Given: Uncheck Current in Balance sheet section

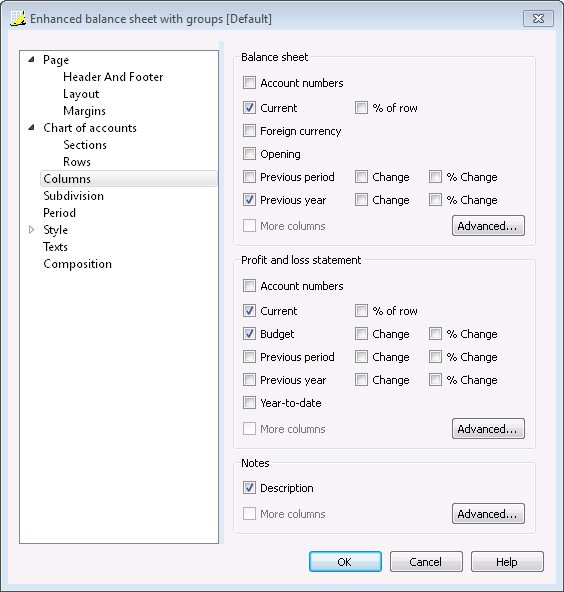Looking at the screenshot, I should pyautogui.click(x=249, y=108).
